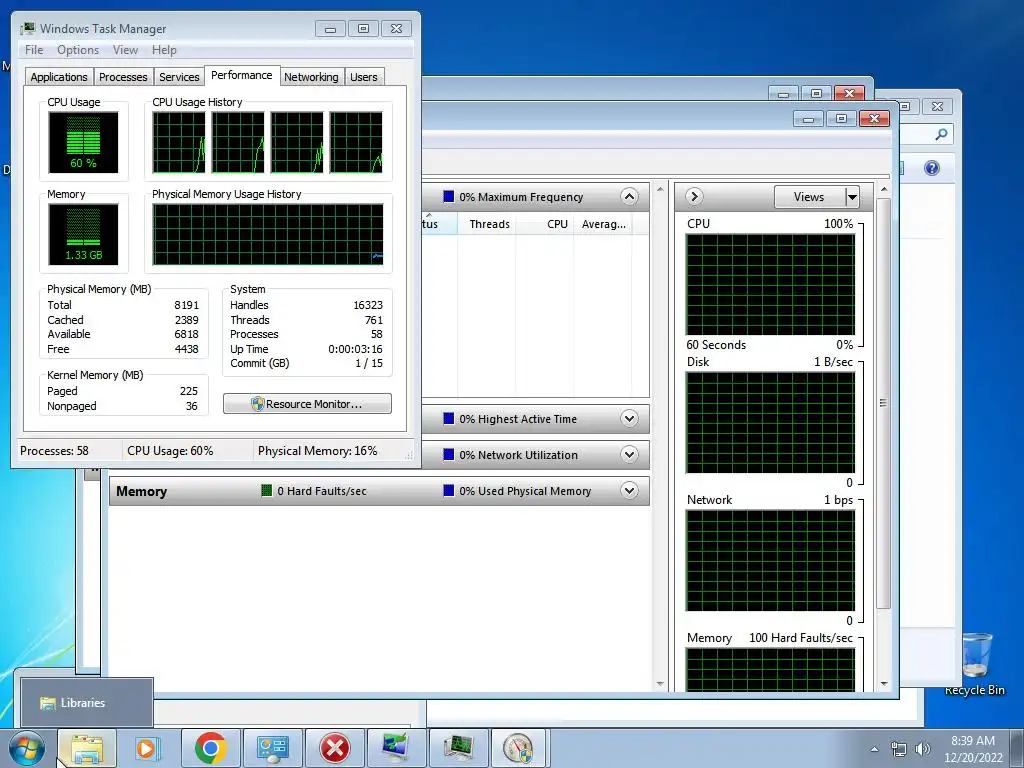Open the View menu in Task Manager
Viewport: 1024px width, 768px height.
(x=125, y=50)
